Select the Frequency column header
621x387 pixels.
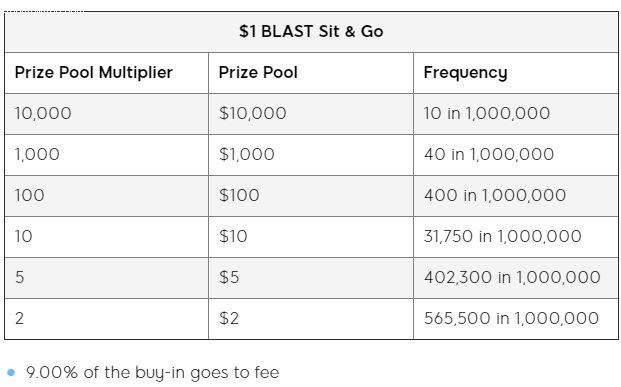[x=465, y=73]
